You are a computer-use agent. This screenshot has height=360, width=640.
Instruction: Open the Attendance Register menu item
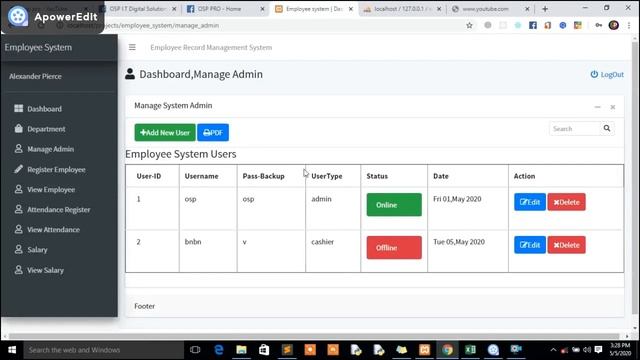pyautogui.click(x=59, y=209)
